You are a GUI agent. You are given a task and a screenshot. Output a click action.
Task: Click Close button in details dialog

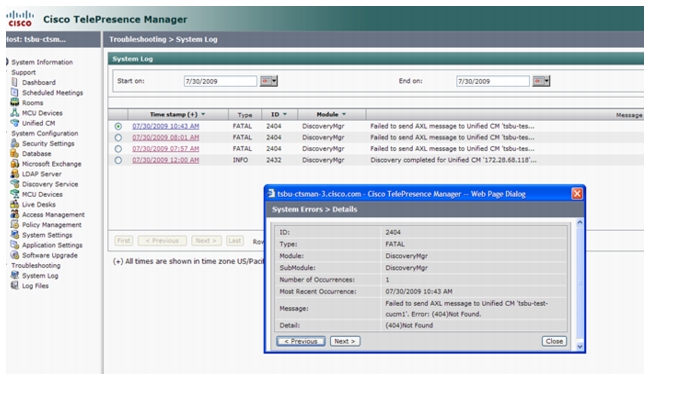(x=554, y=341)
